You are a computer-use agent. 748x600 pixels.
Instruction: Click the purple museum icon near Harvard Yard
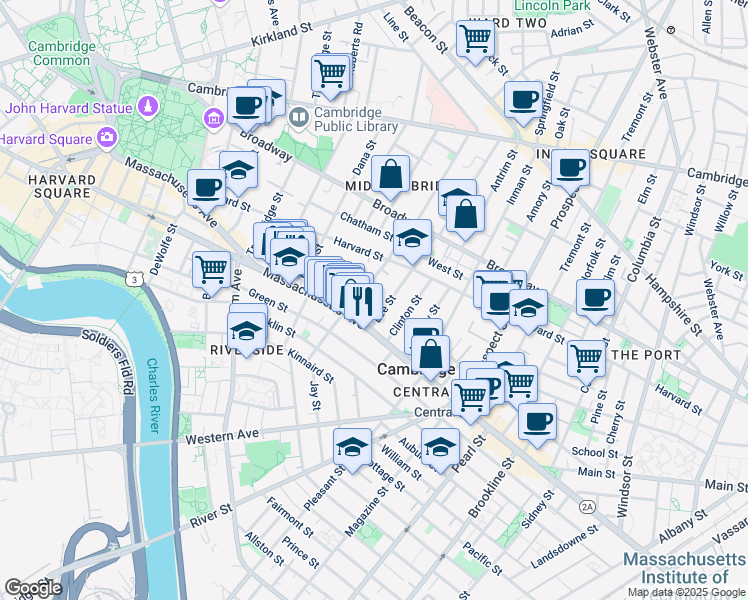point(214,117)
